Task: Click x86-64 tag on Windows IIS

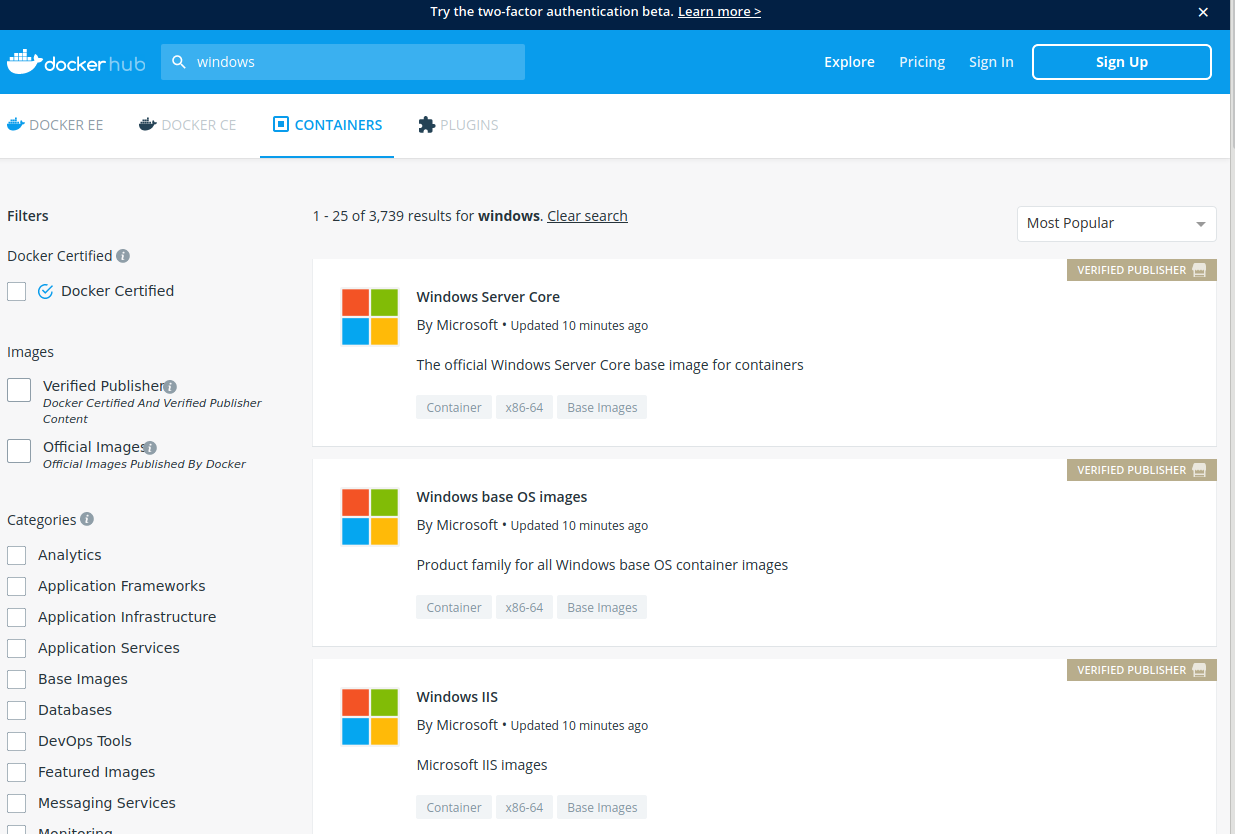Action: tap(524, 808)
